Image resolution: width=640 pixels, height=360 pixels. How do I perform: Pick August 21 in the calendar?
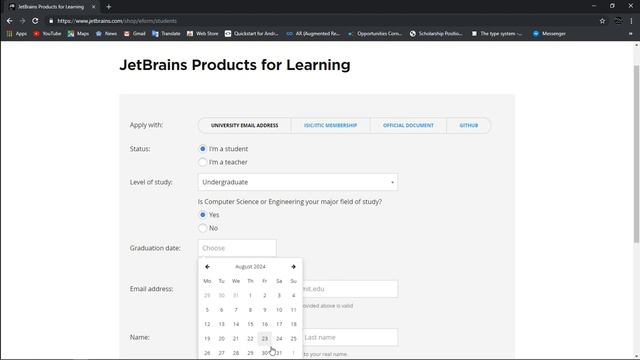point(236,338)
